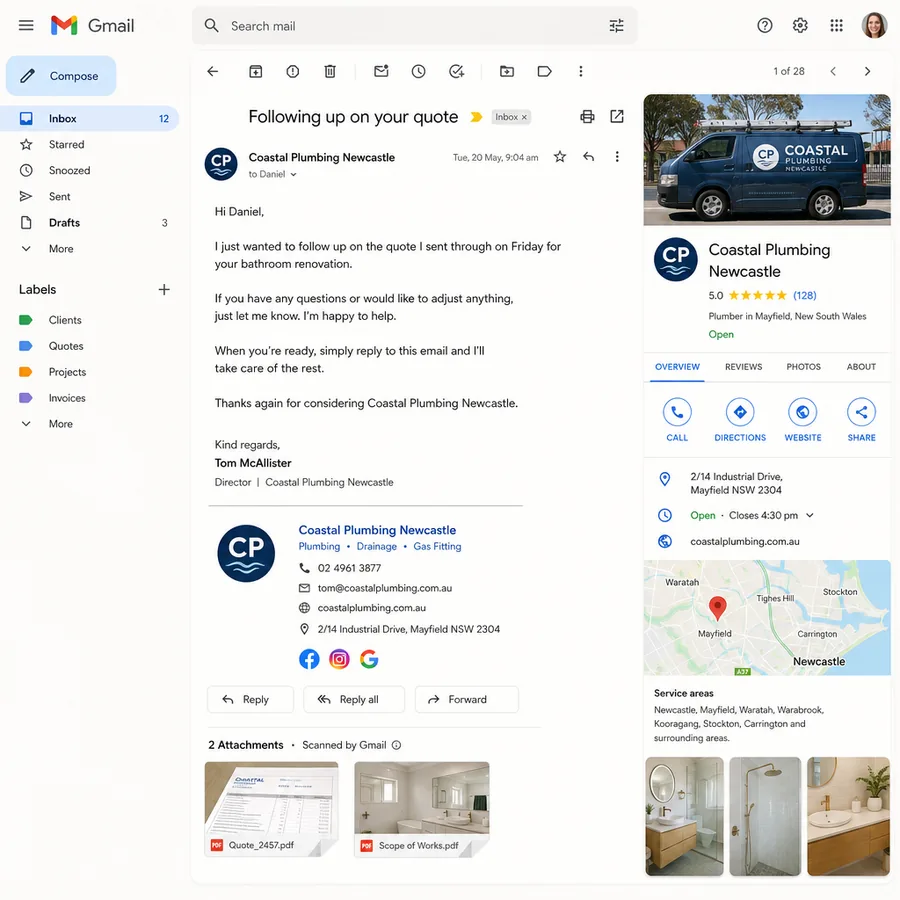Open the Sent folder
900x900 pixels.
click(59, 196)
